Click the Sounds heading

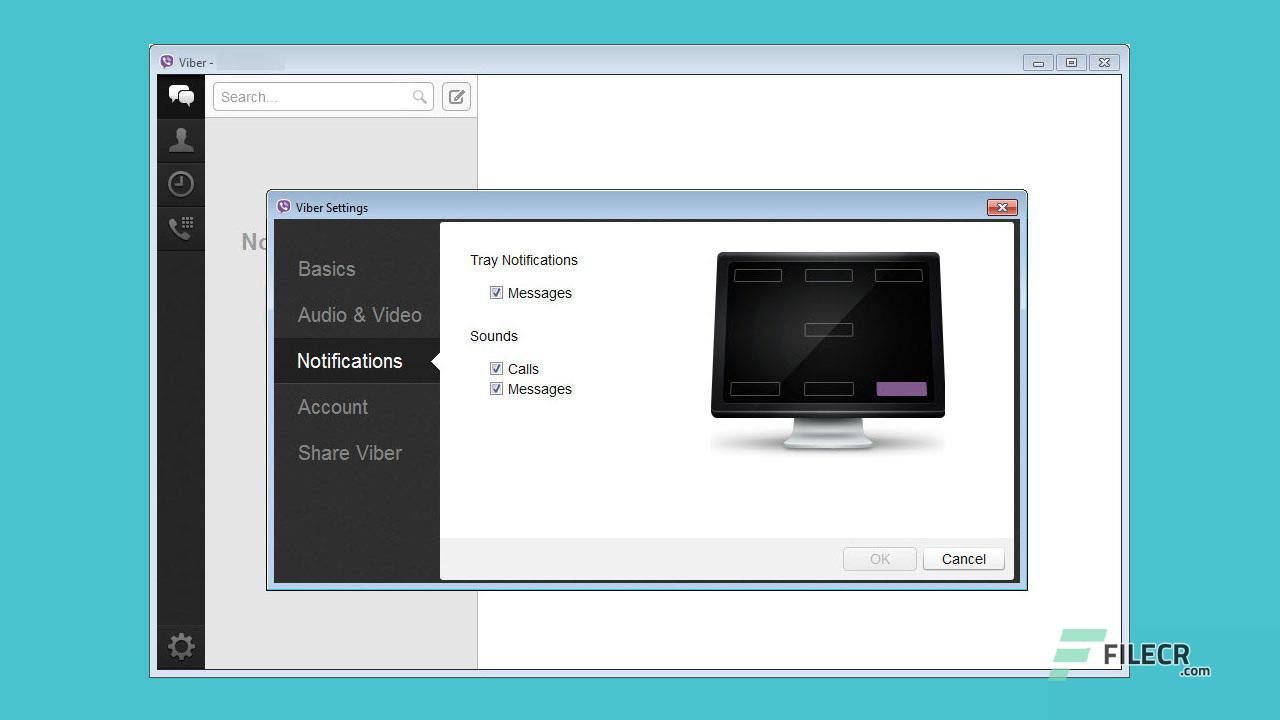[x=494, y=336]
